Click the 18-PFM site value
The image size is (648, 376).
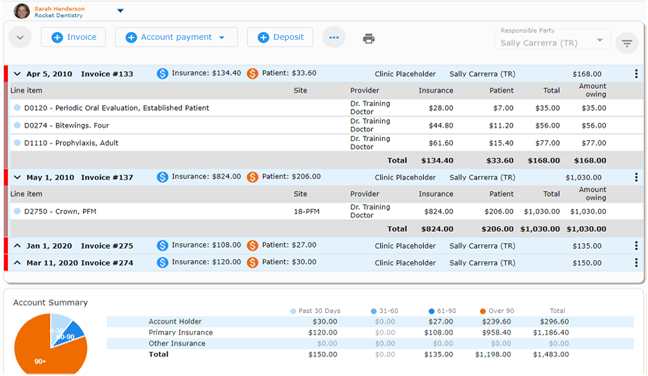pyautogui.click(x=306, y=212)
